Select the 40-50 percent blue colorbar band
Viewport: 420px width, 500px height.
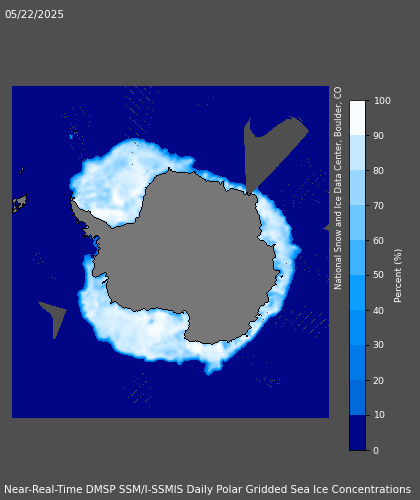357,292
